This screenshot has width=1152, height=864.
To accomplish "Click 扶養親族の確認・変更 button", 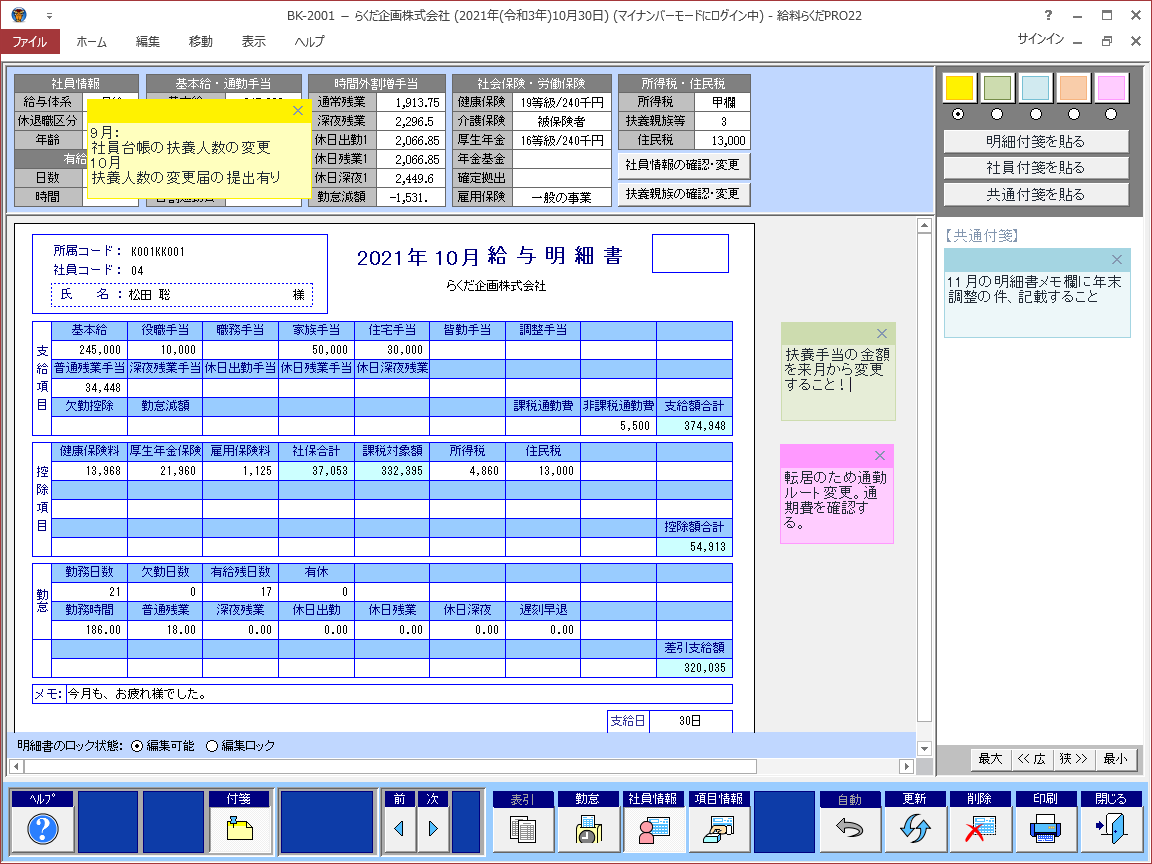I will (x=683, y=194).
